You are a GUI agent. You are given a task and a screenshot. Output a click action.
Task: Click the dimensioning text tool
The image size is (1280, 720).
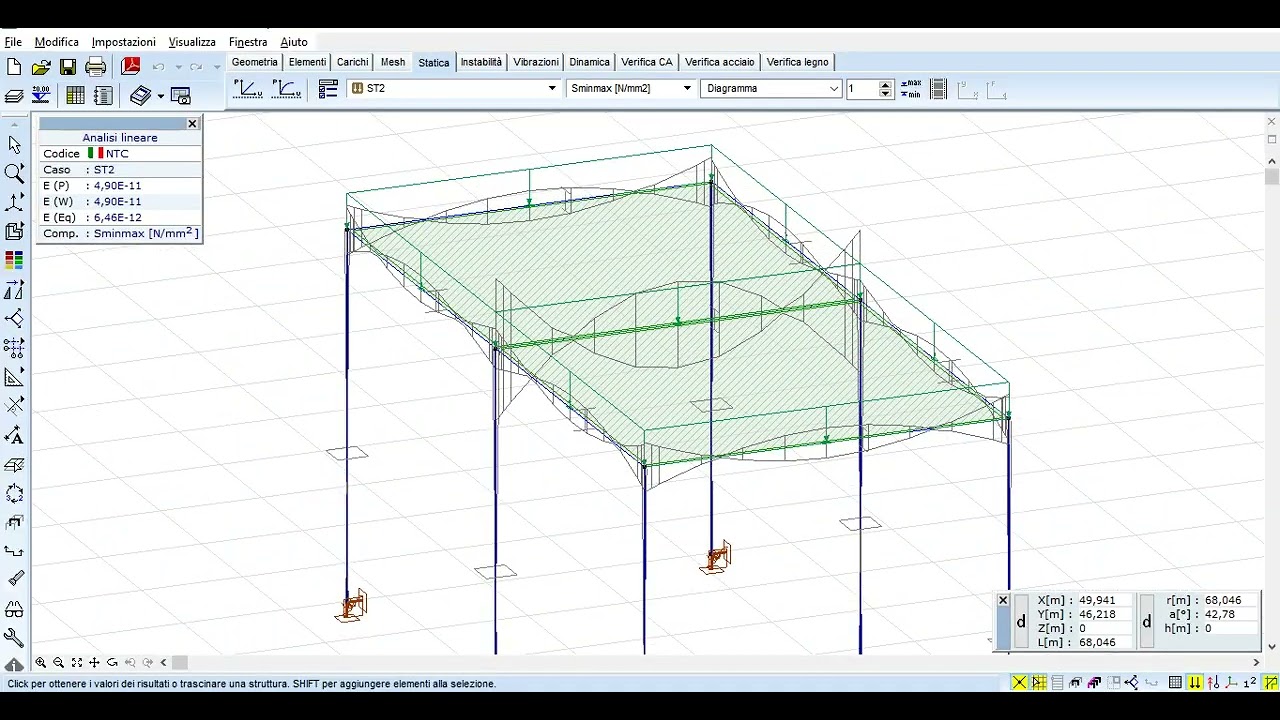(14, 435)
